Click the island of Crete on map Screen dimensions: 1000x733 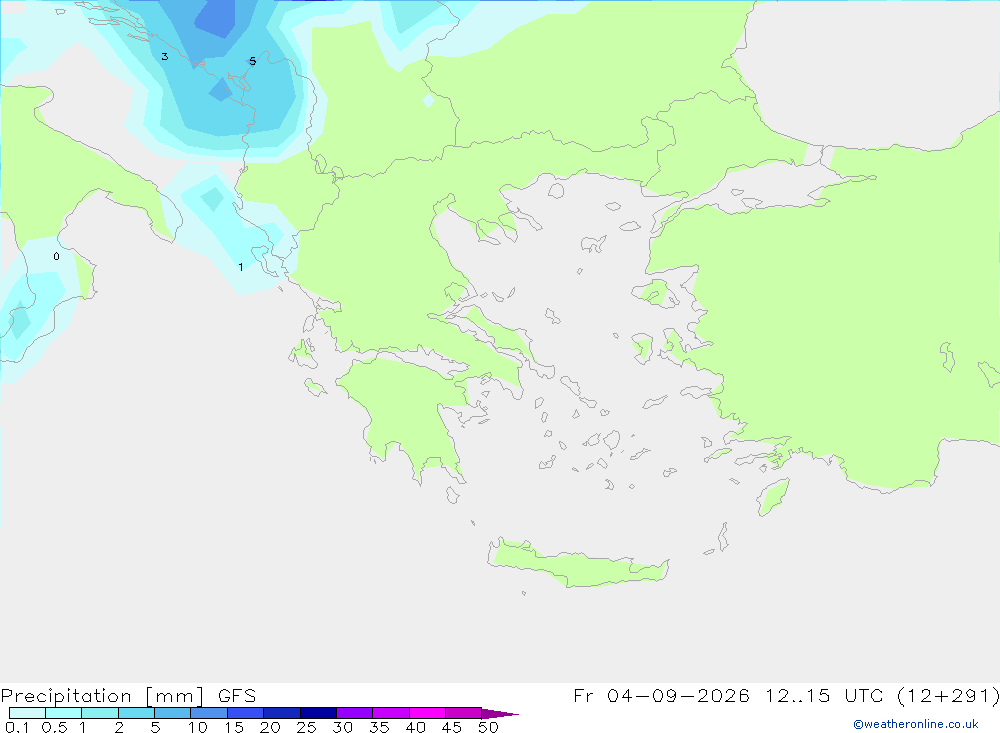point(577,565)
